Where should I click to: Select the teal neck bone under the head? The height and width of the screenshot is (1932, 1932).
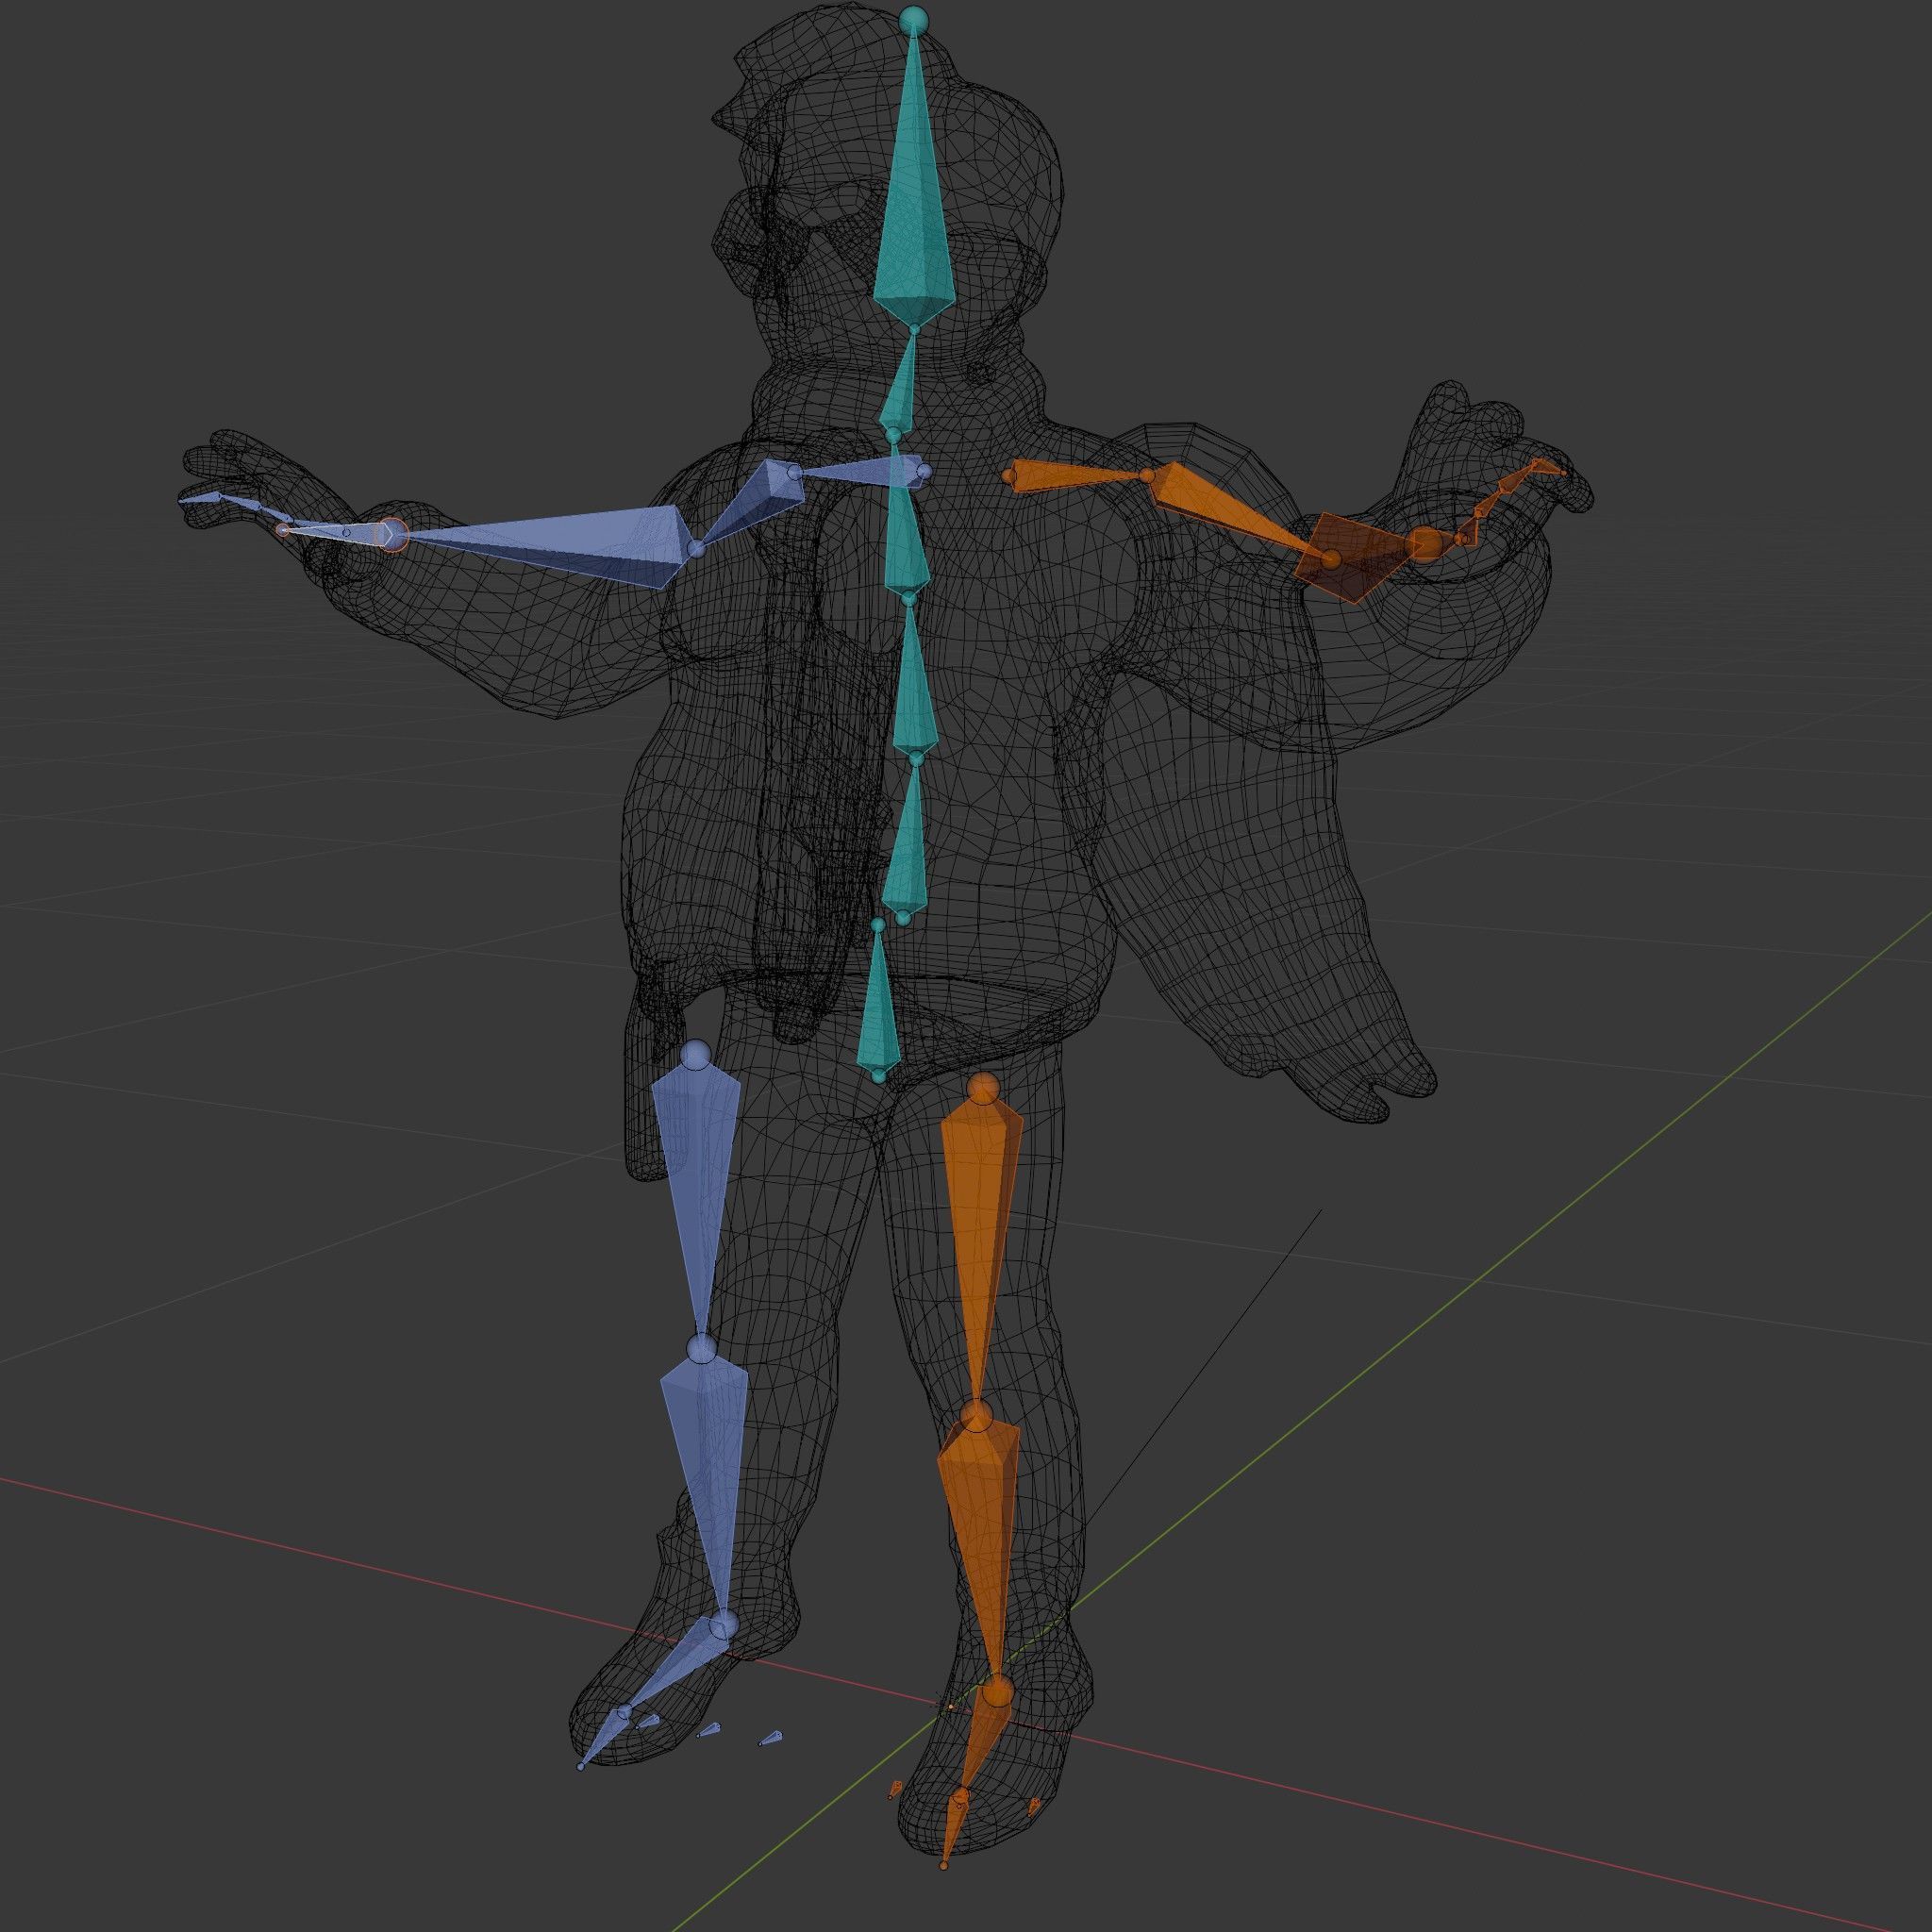pyautogui.click(x=898, y=385)
